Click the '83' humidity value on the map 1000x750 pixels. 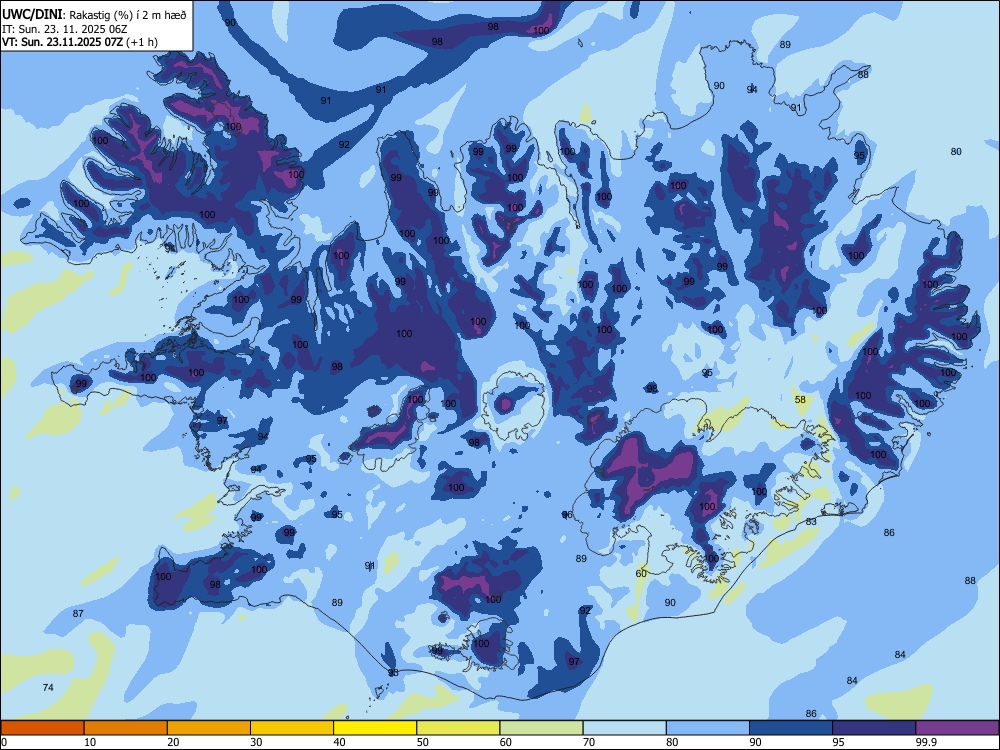(x=811, y=522)
